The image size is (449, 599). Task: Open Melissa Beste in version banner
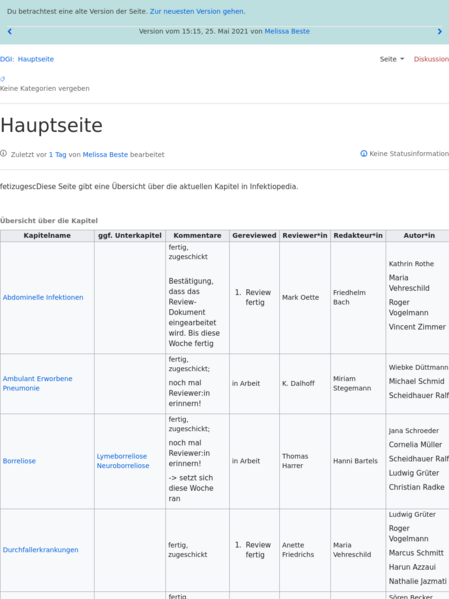click(287, 31)
